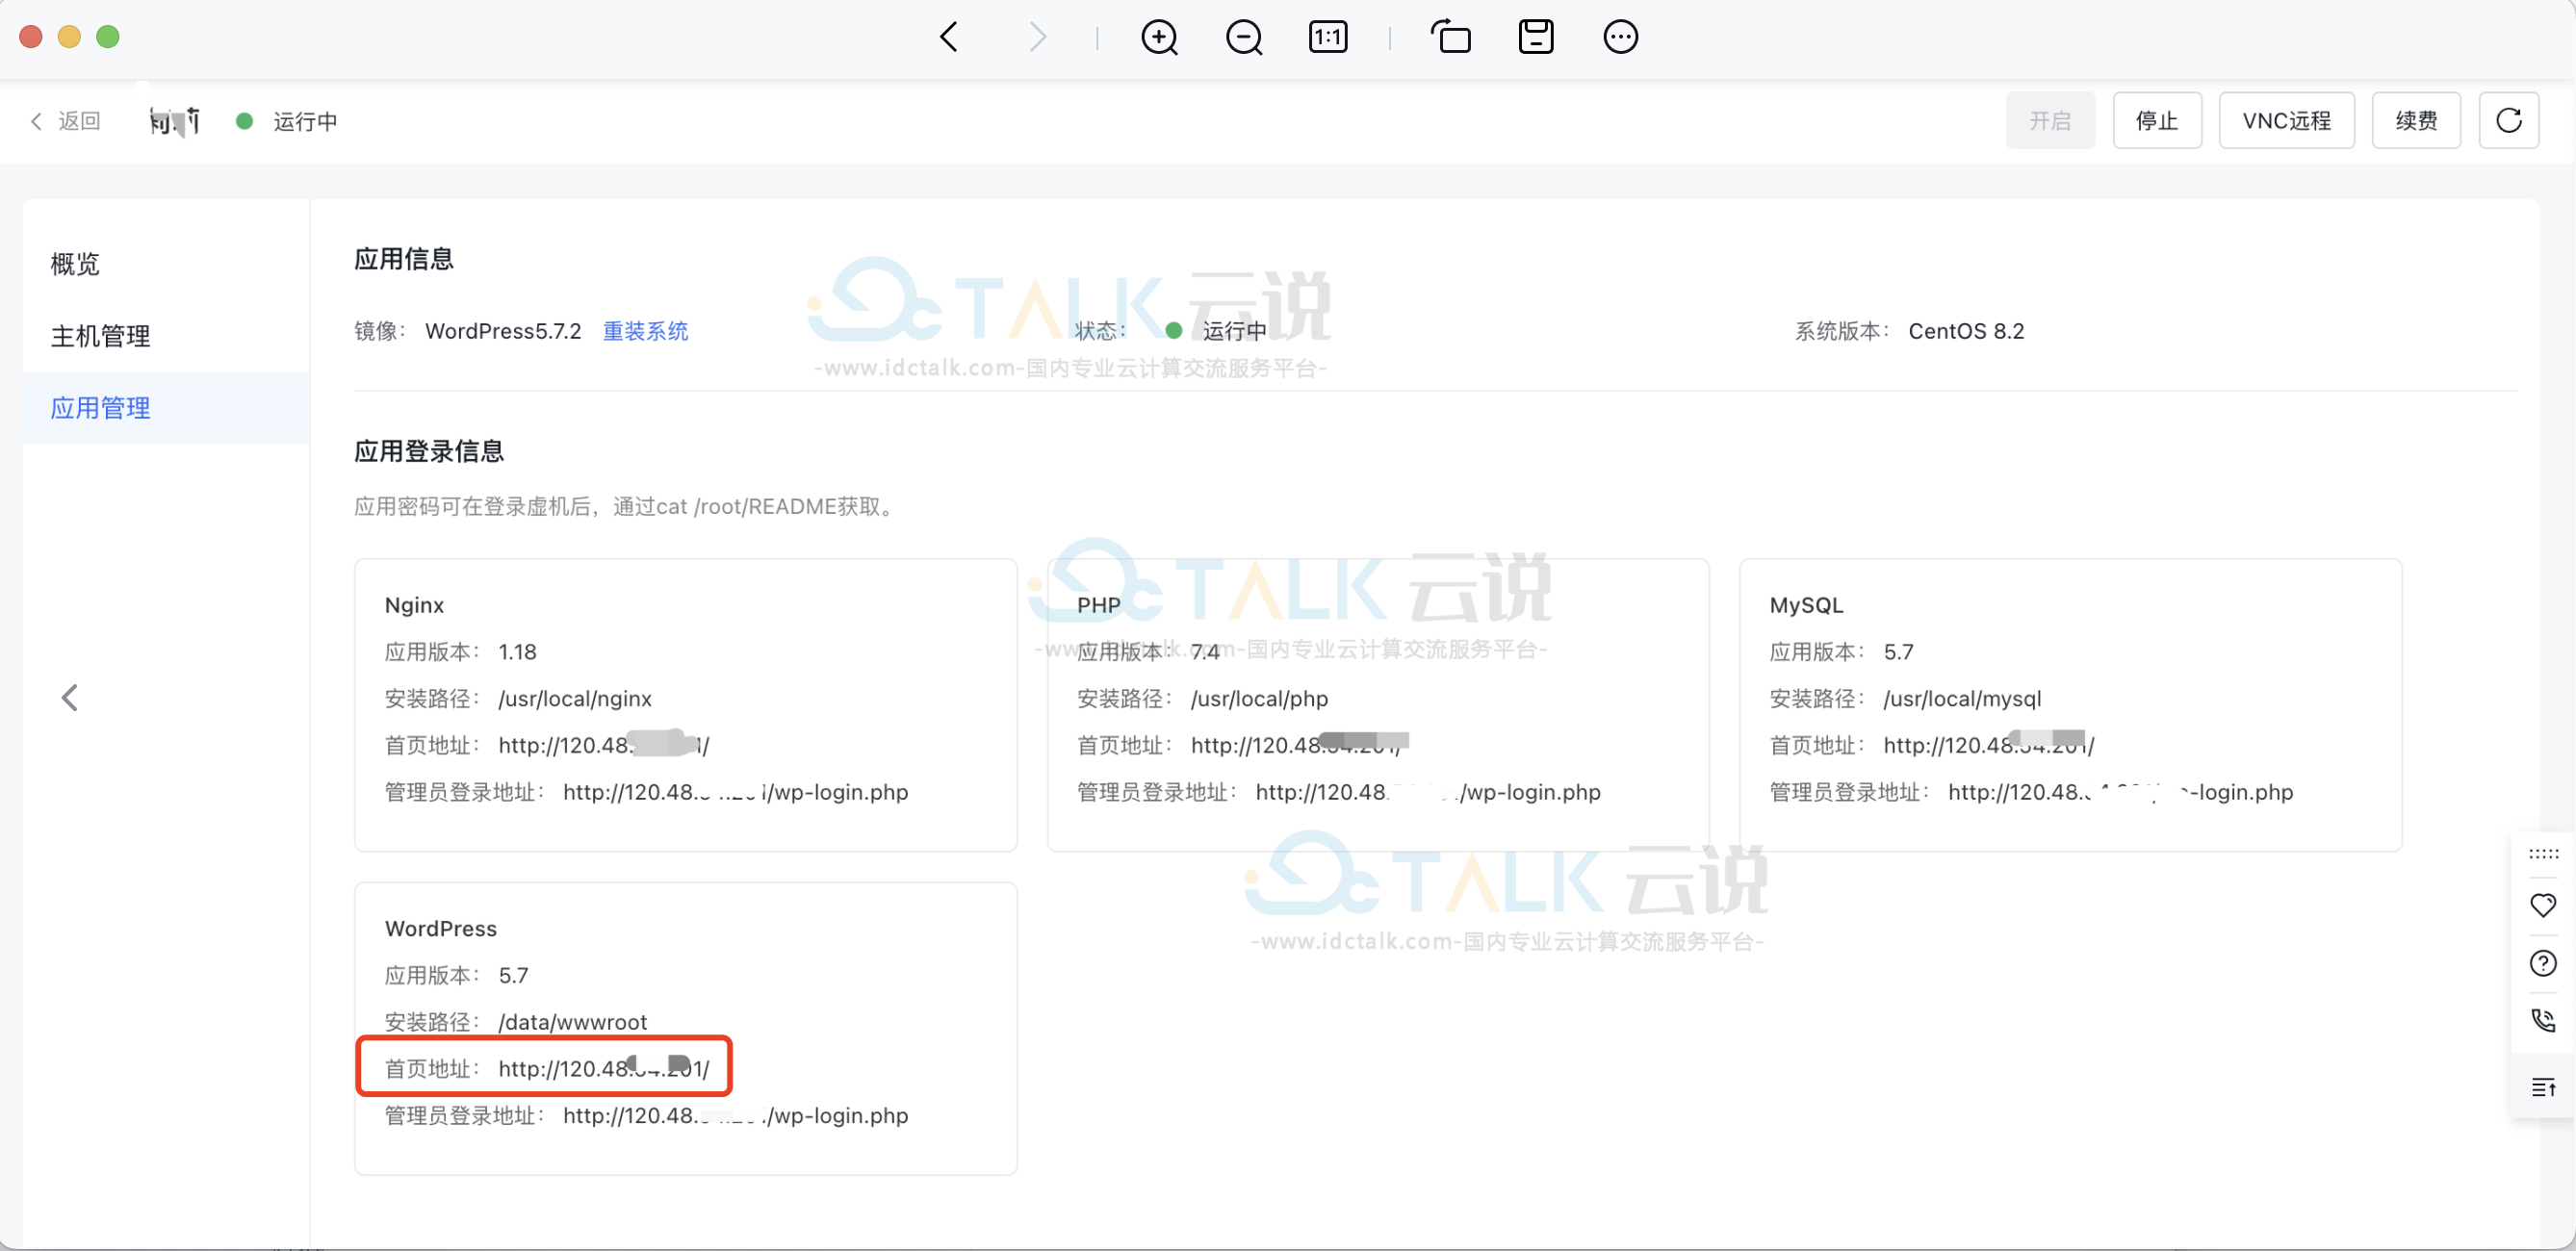Open WordPress admin wp-login.php address

(735, 1115)
